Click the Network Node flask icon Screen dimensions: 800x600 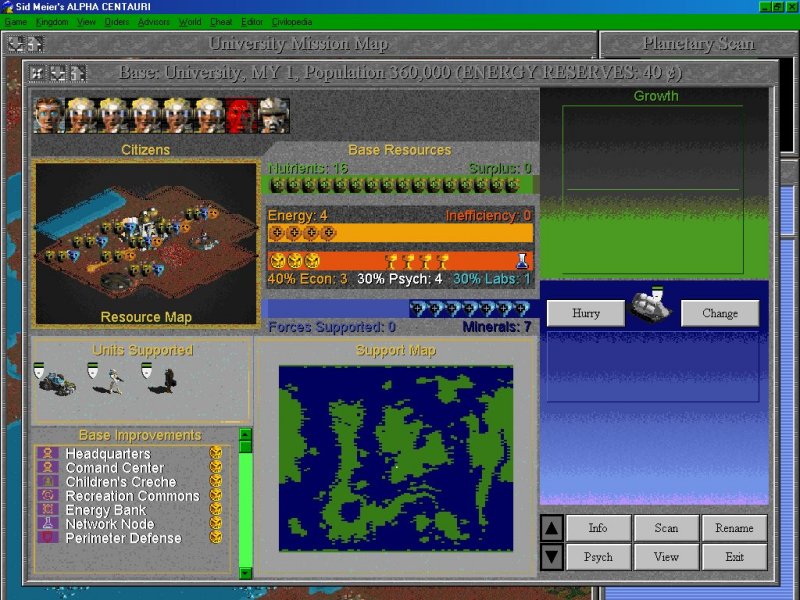pos(47,523)
